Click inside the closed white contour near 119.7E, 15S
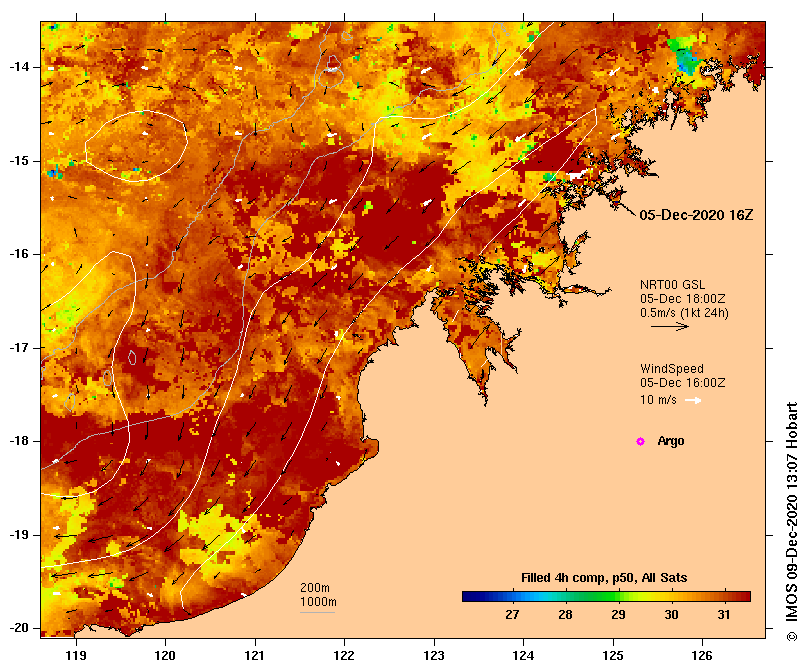Viewport: 809px width, 672px height. tap(136, 147)
